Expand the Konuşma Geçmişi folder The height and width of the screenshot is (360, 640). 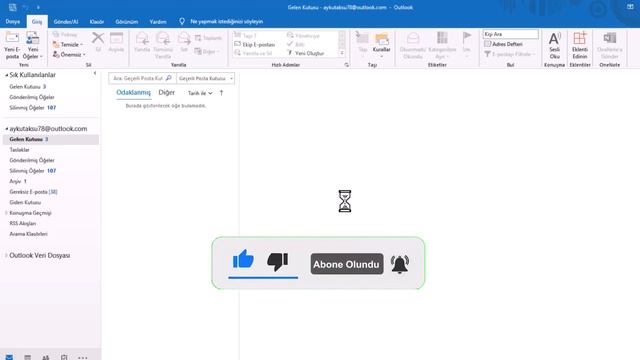click(6, 213)
